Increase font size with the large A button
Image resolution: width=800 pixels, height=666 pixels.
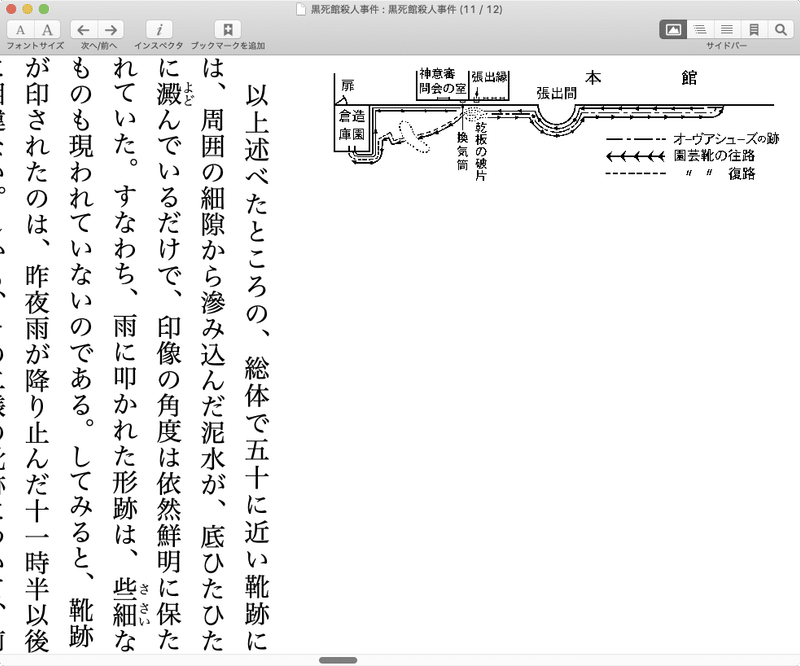click(x=47, y=30)
